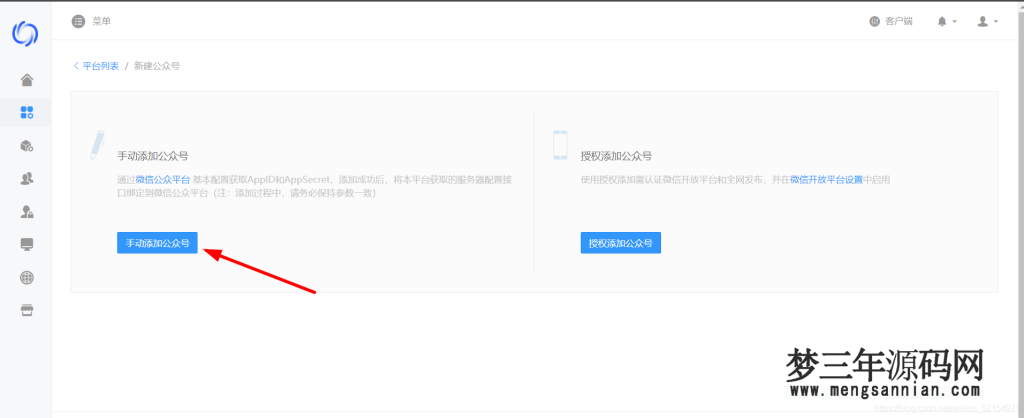Click the 授权添加公众号 section heading
Viewport: 1024px width, 418px height.
click(616, 156)
